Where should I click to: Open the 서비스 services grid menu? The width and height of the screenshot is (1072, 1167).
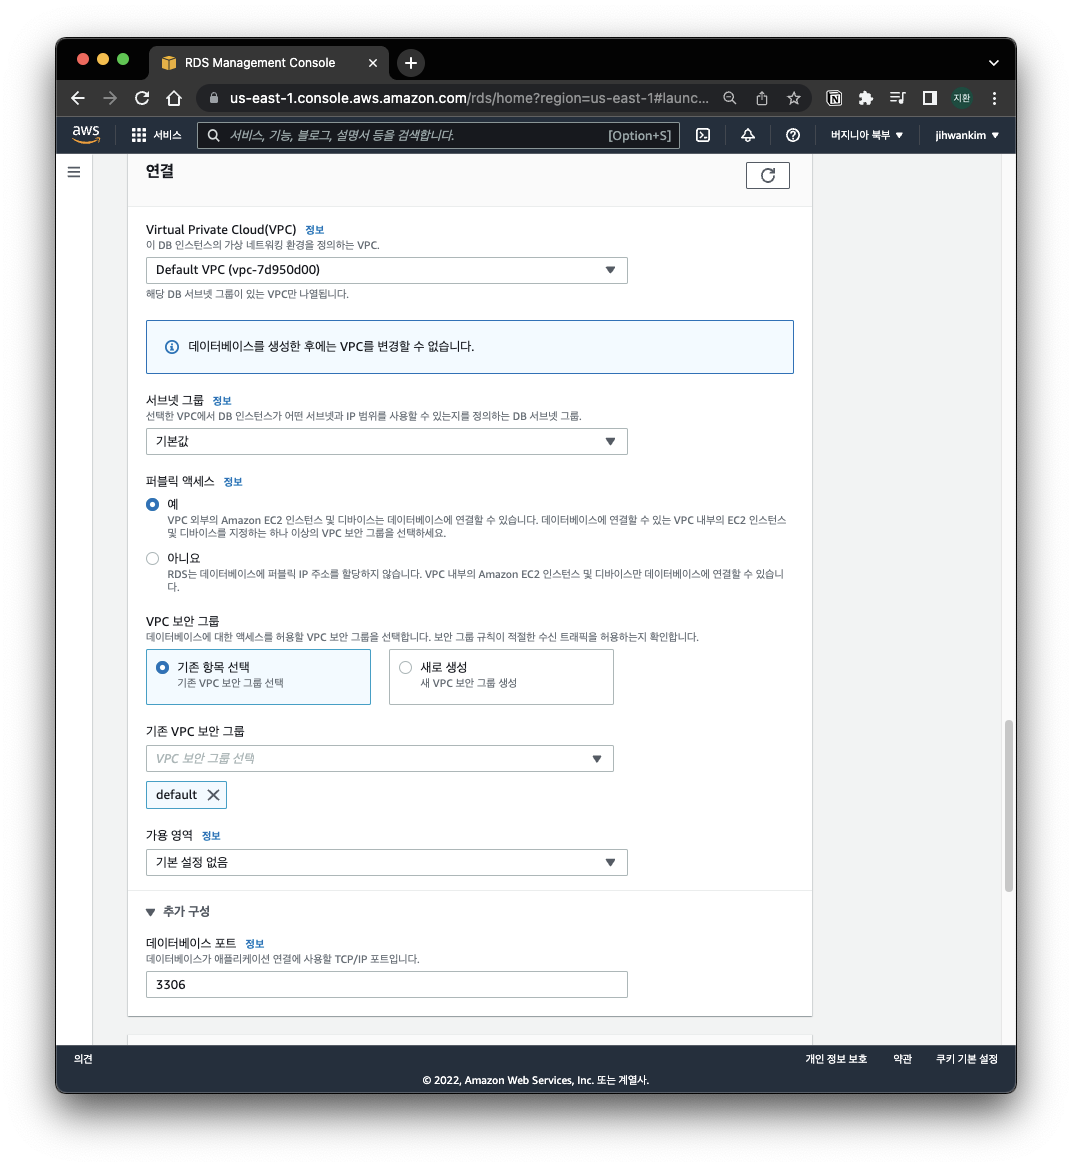coord(156,135)
